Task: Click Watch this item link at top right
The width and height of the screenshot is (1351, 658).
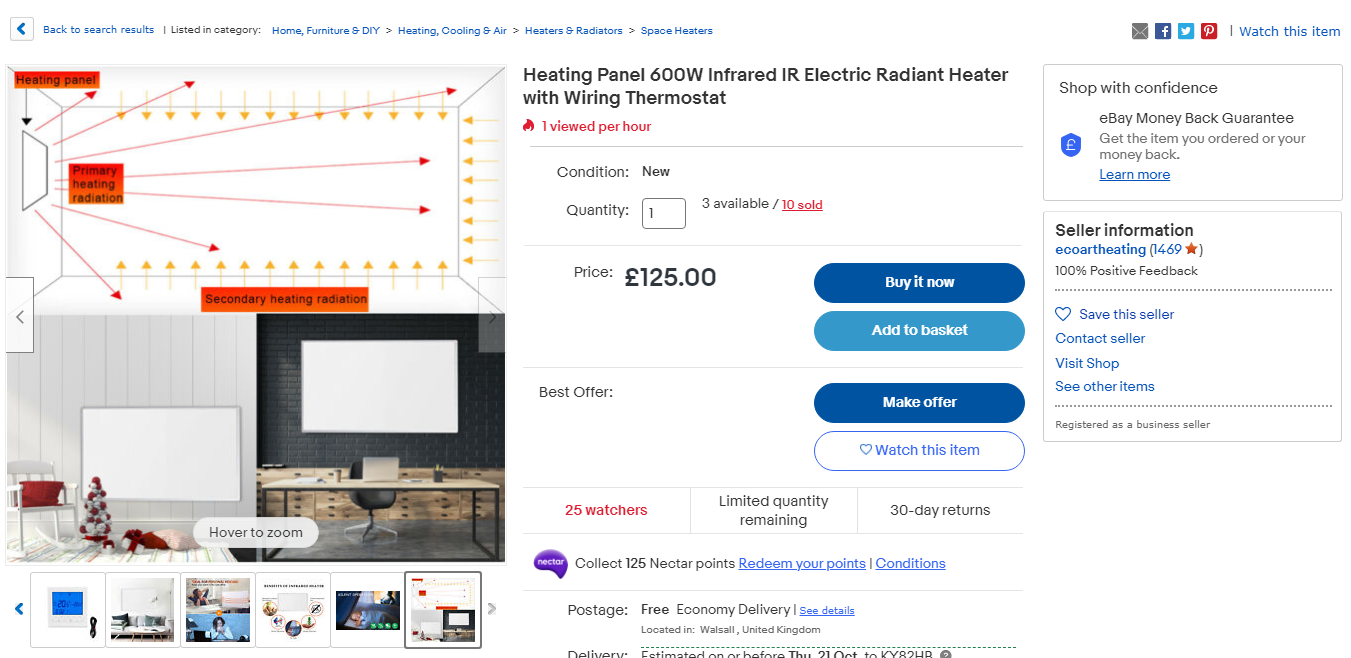Action: pyautogui.click(x=1289, y=31)
